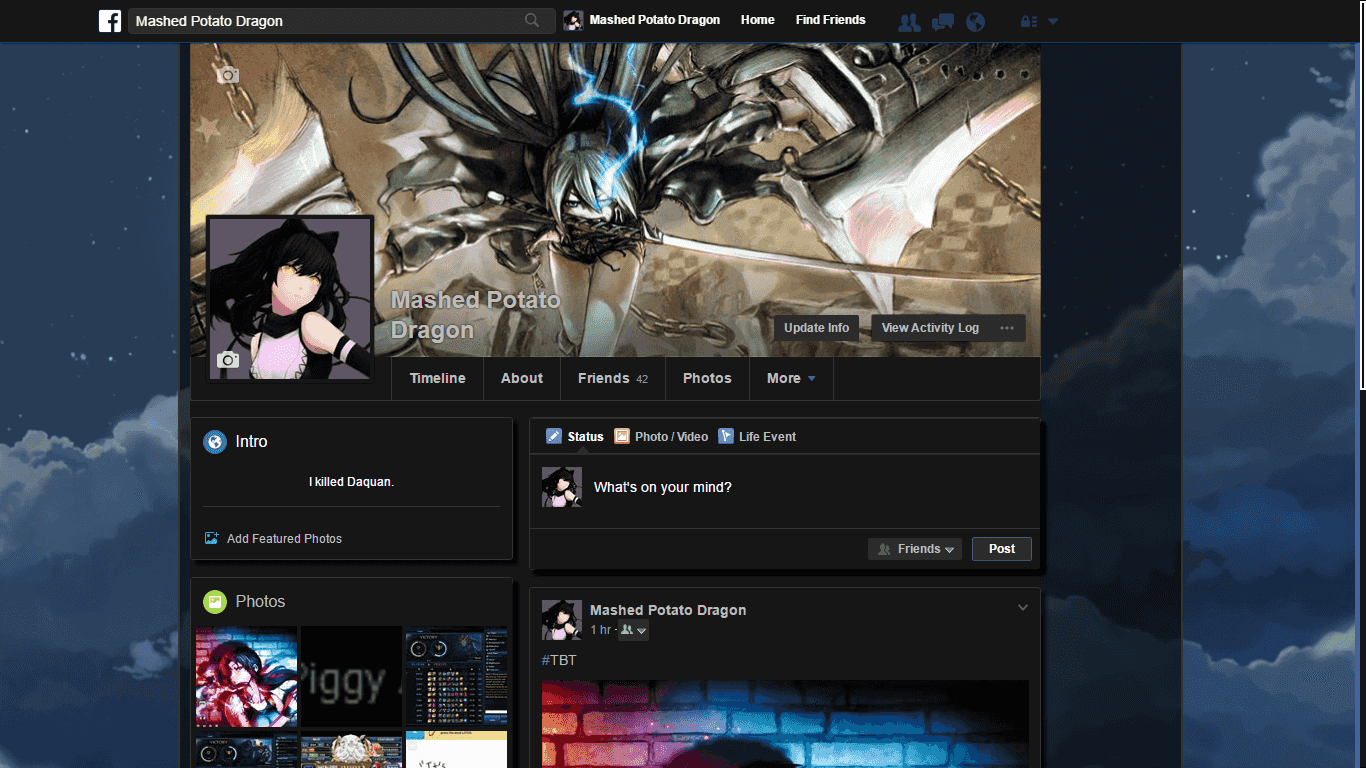Open the Friends 42 tab
The image size is (1366, 768).
613,378
